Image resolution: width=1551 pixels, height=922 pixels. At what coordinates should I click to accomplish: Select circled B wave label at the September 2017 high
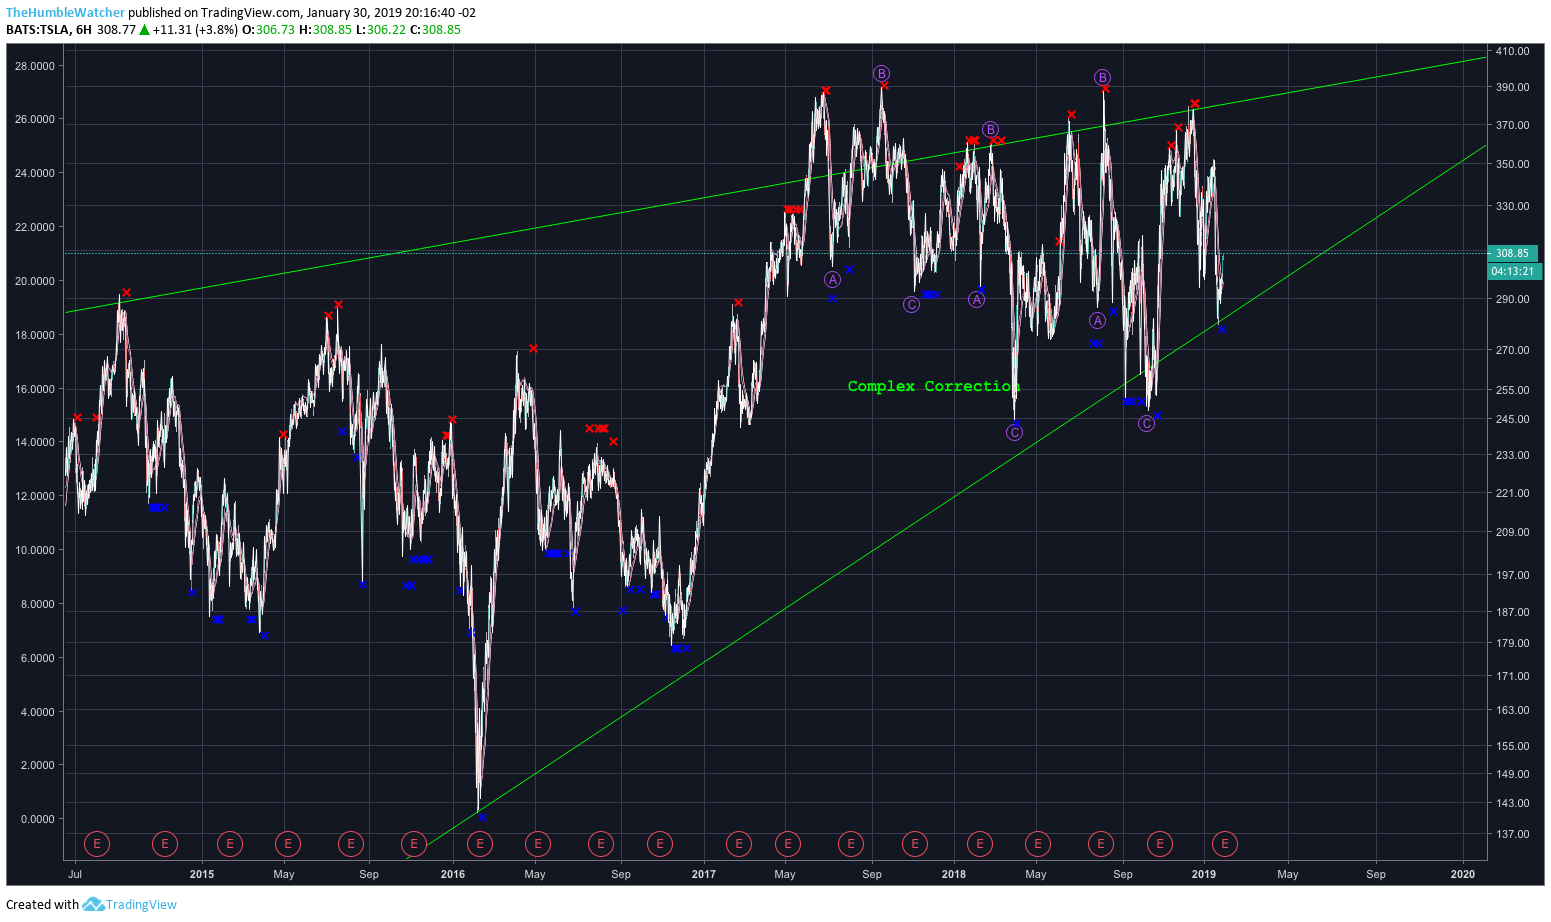(x=881, y=74)
